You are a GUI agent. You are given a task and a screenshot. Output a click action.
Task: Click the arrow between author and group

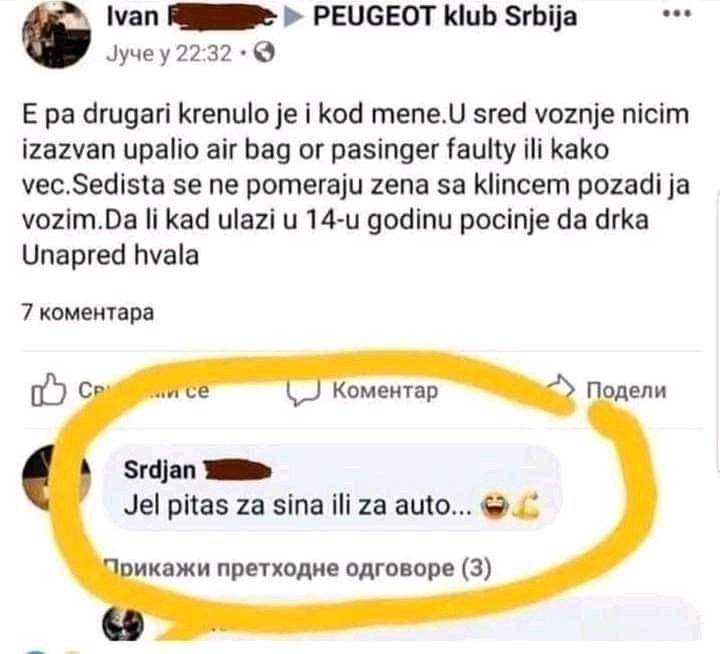[293, 17]
